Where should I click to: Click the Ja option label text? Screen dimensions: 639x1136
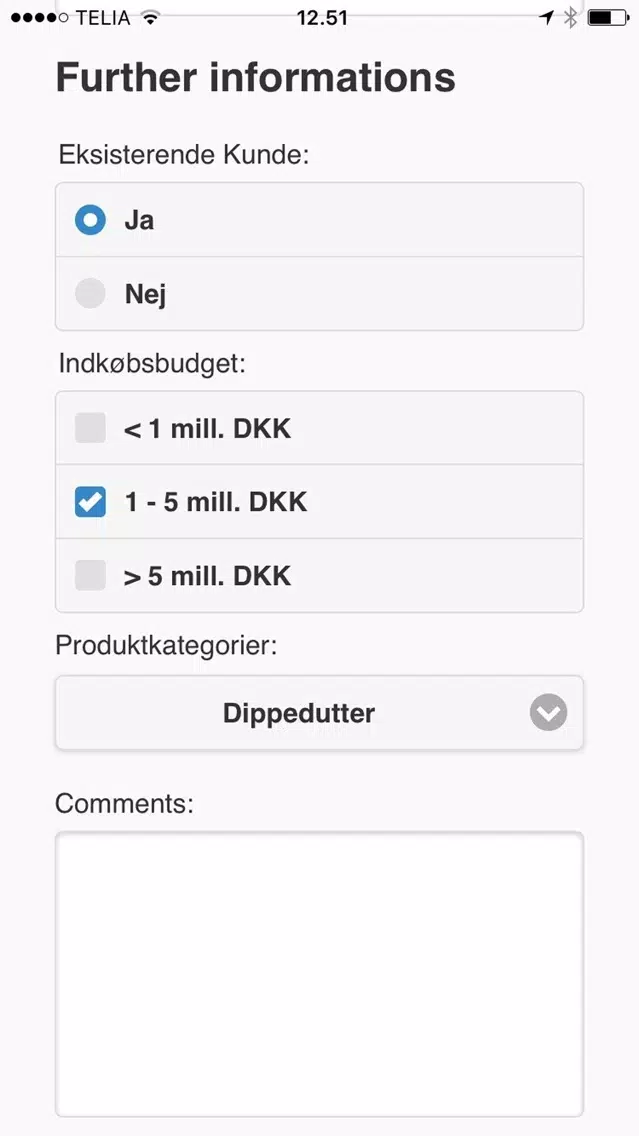(139, 220)
